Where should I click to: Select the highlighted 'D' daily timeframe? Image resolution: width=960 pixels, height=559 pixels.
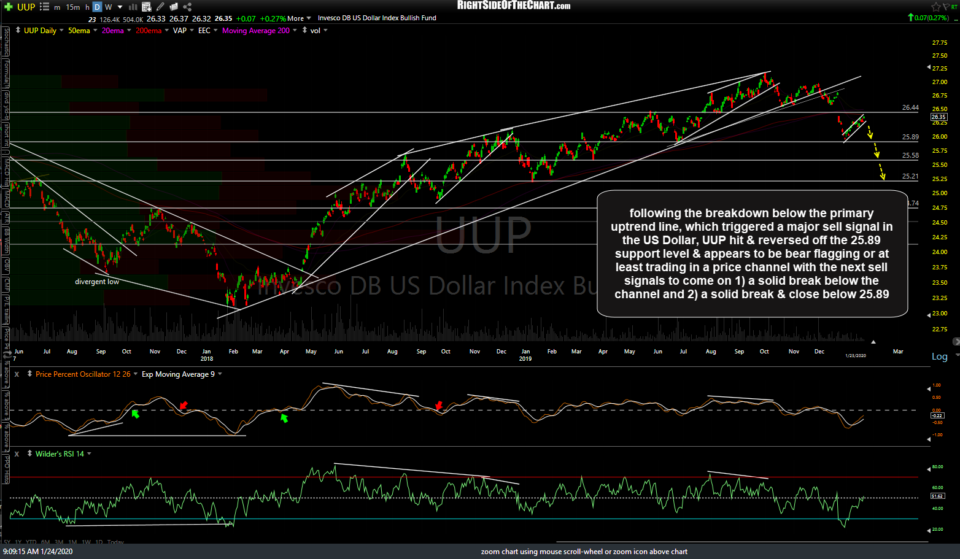(97, 7)
